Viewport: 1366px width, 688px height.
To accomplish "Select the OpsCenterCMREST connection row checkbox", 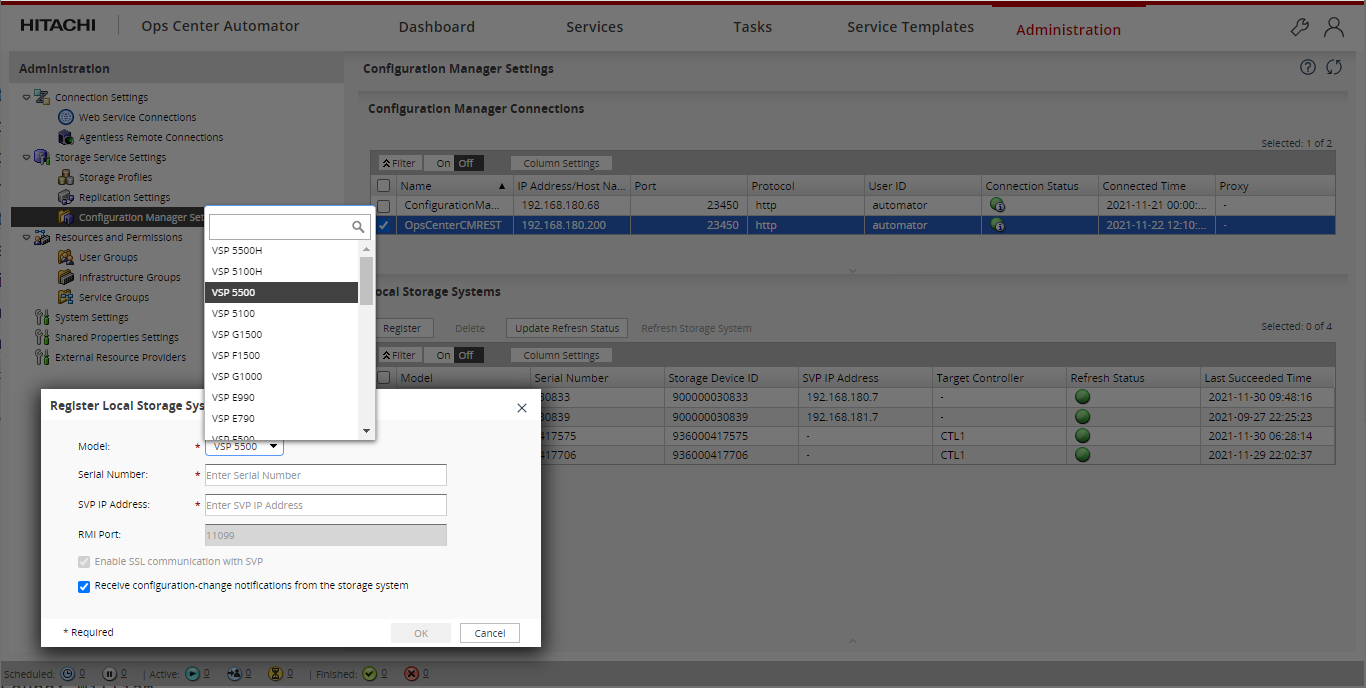I will [384, 225].
